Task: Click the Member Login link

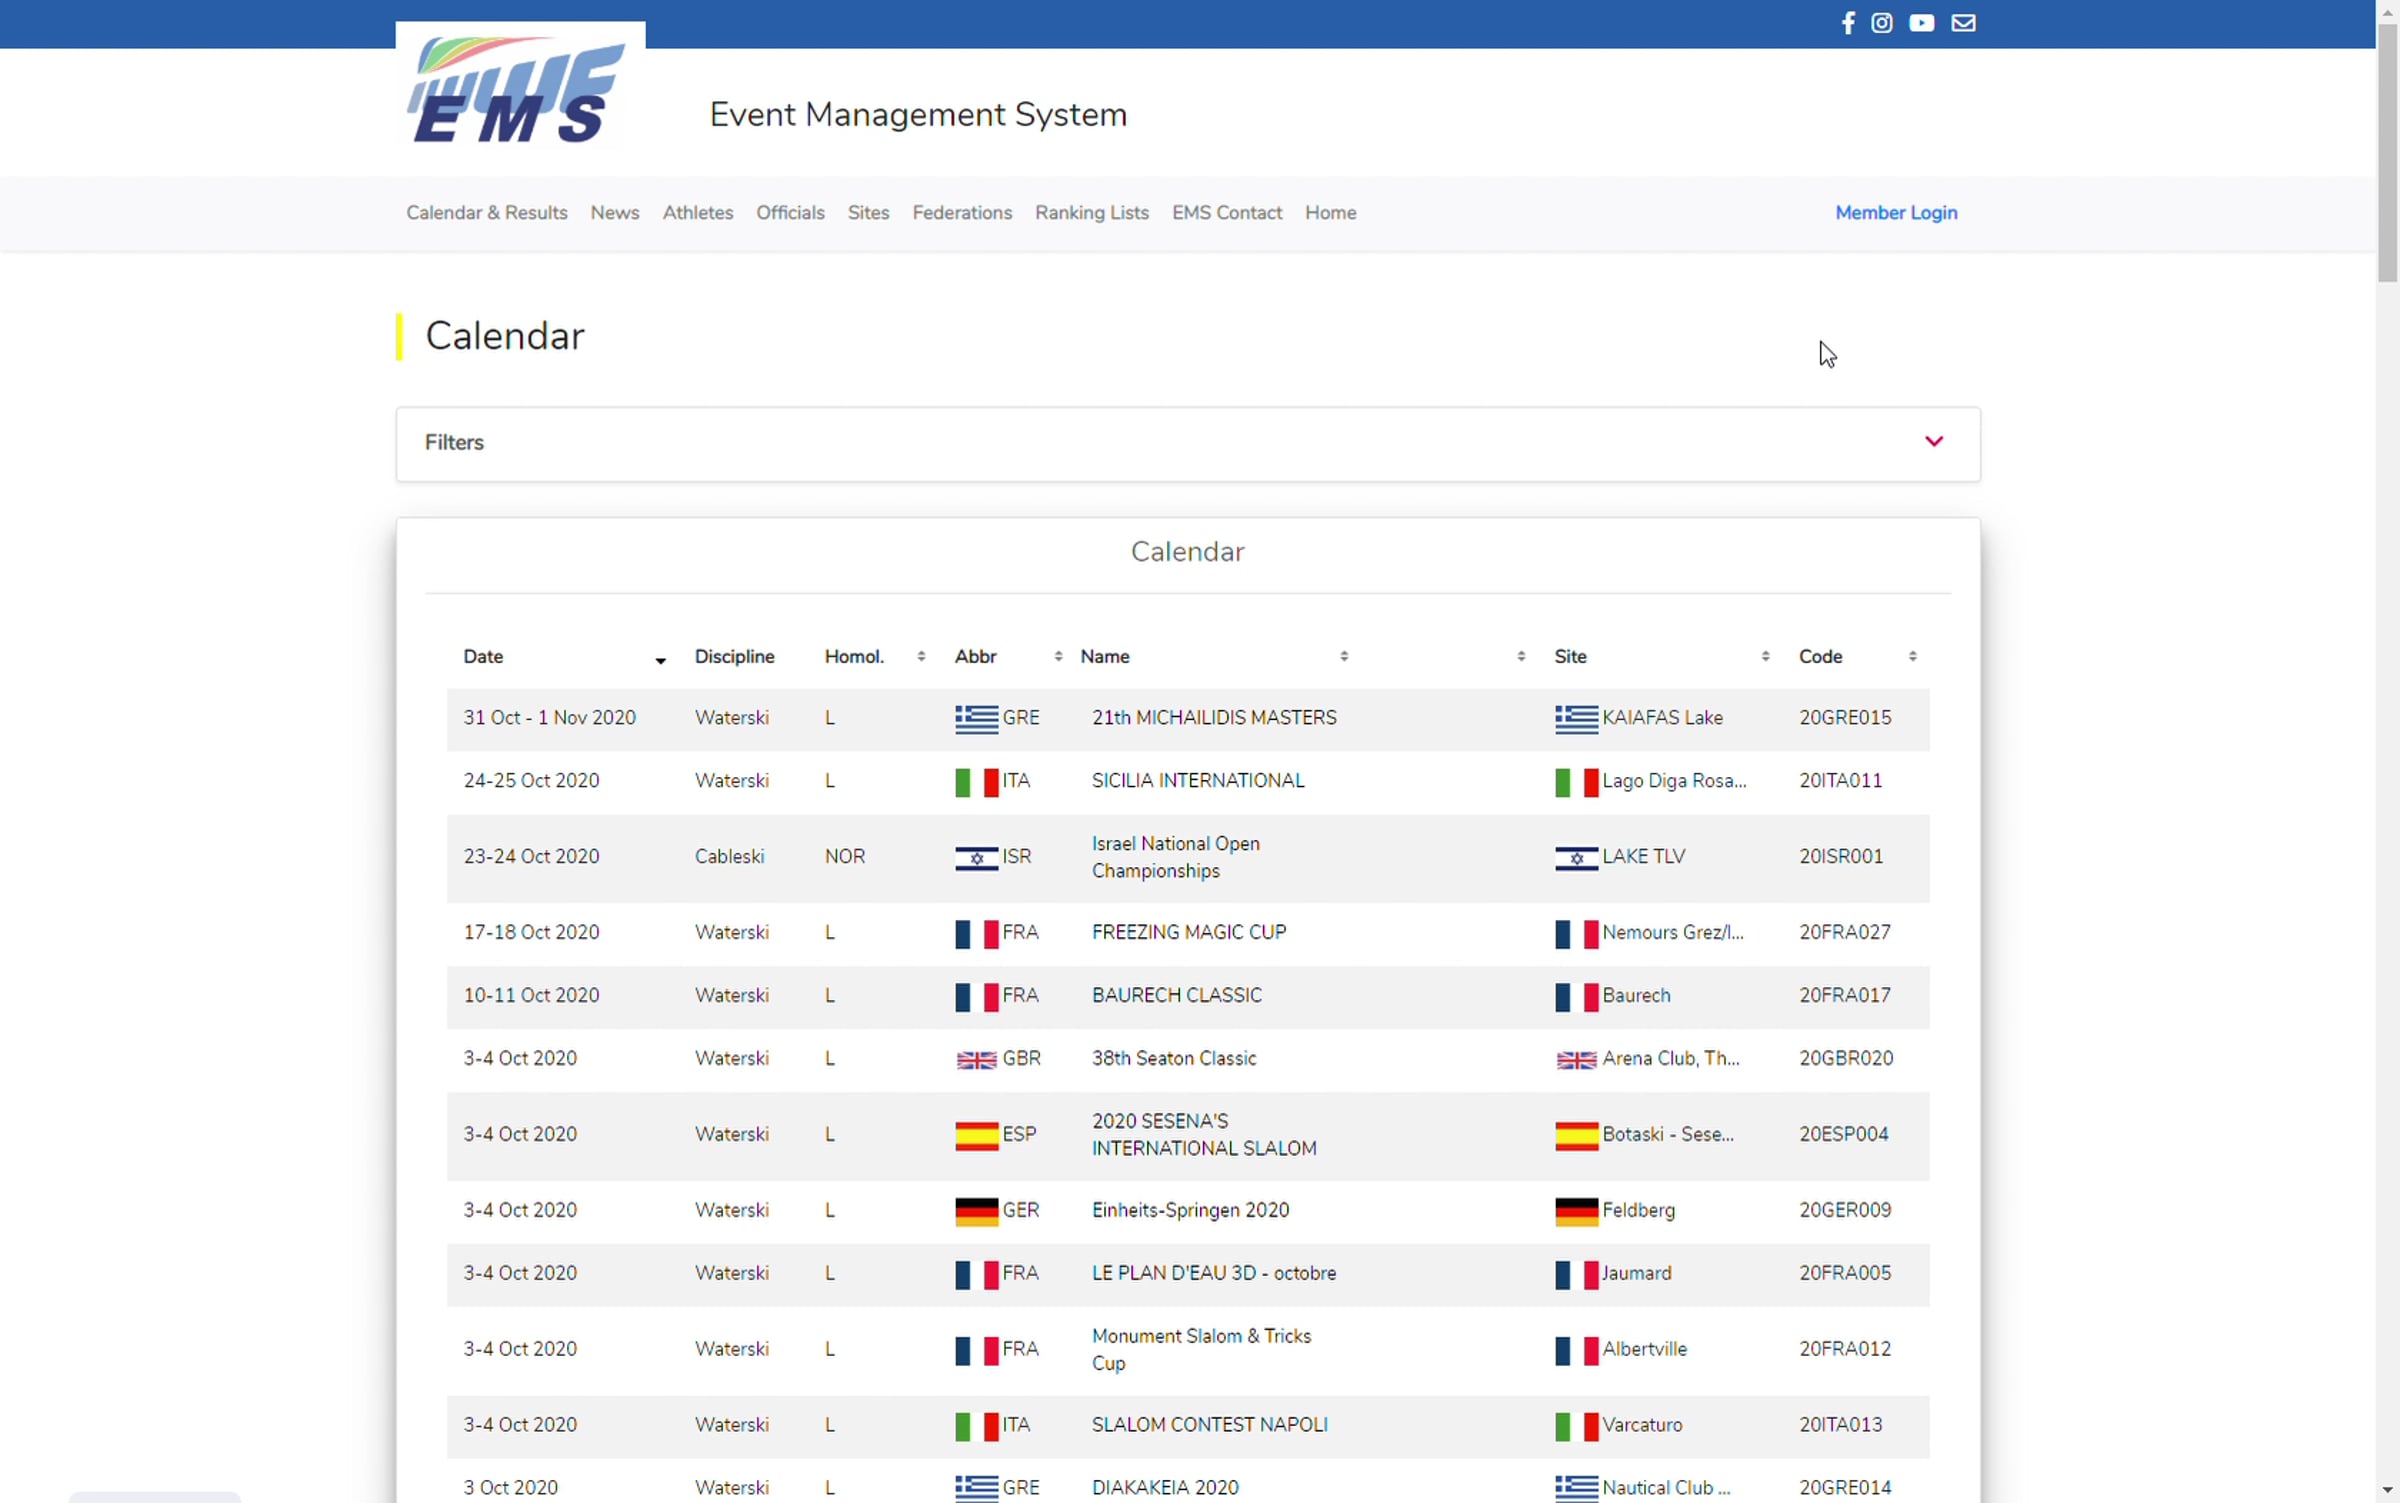Action: (1895, 213)
